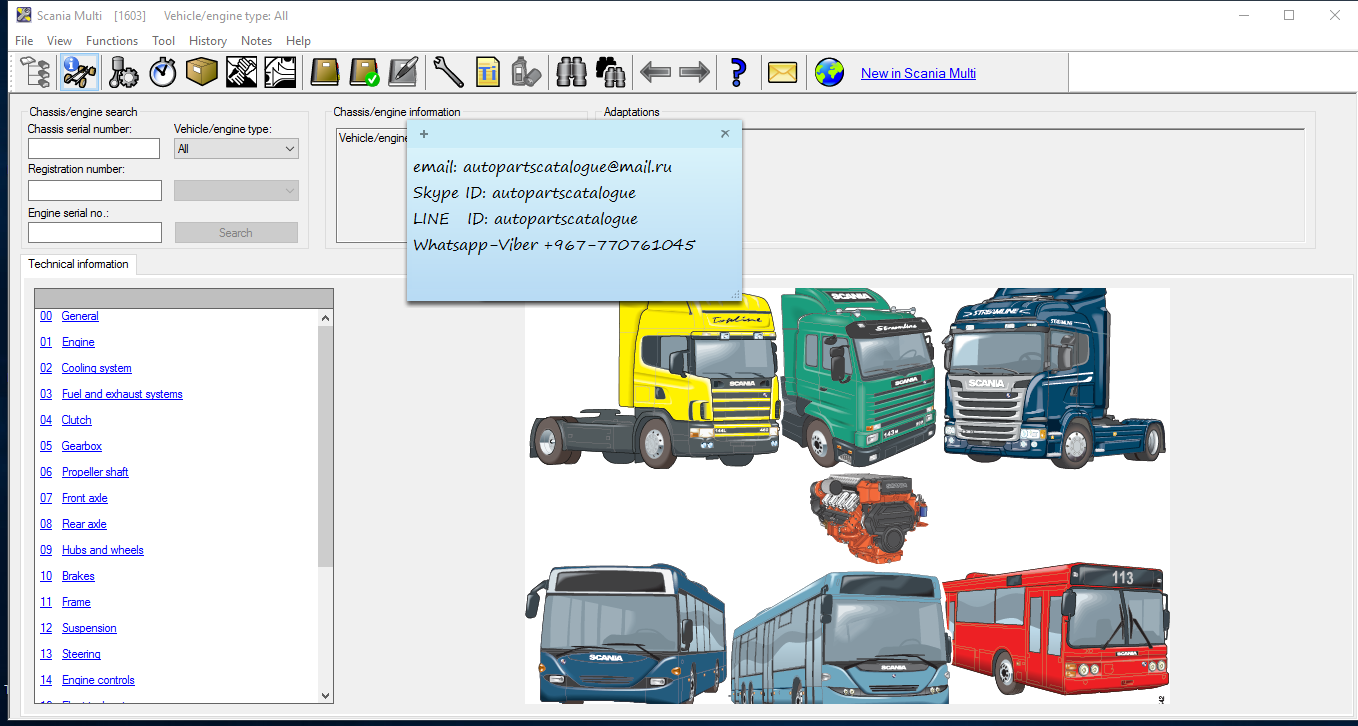Open the New in Scania Multi link
Image resolution: width=1358 pixels, height=726 pixels.
[x=918, y=73]
